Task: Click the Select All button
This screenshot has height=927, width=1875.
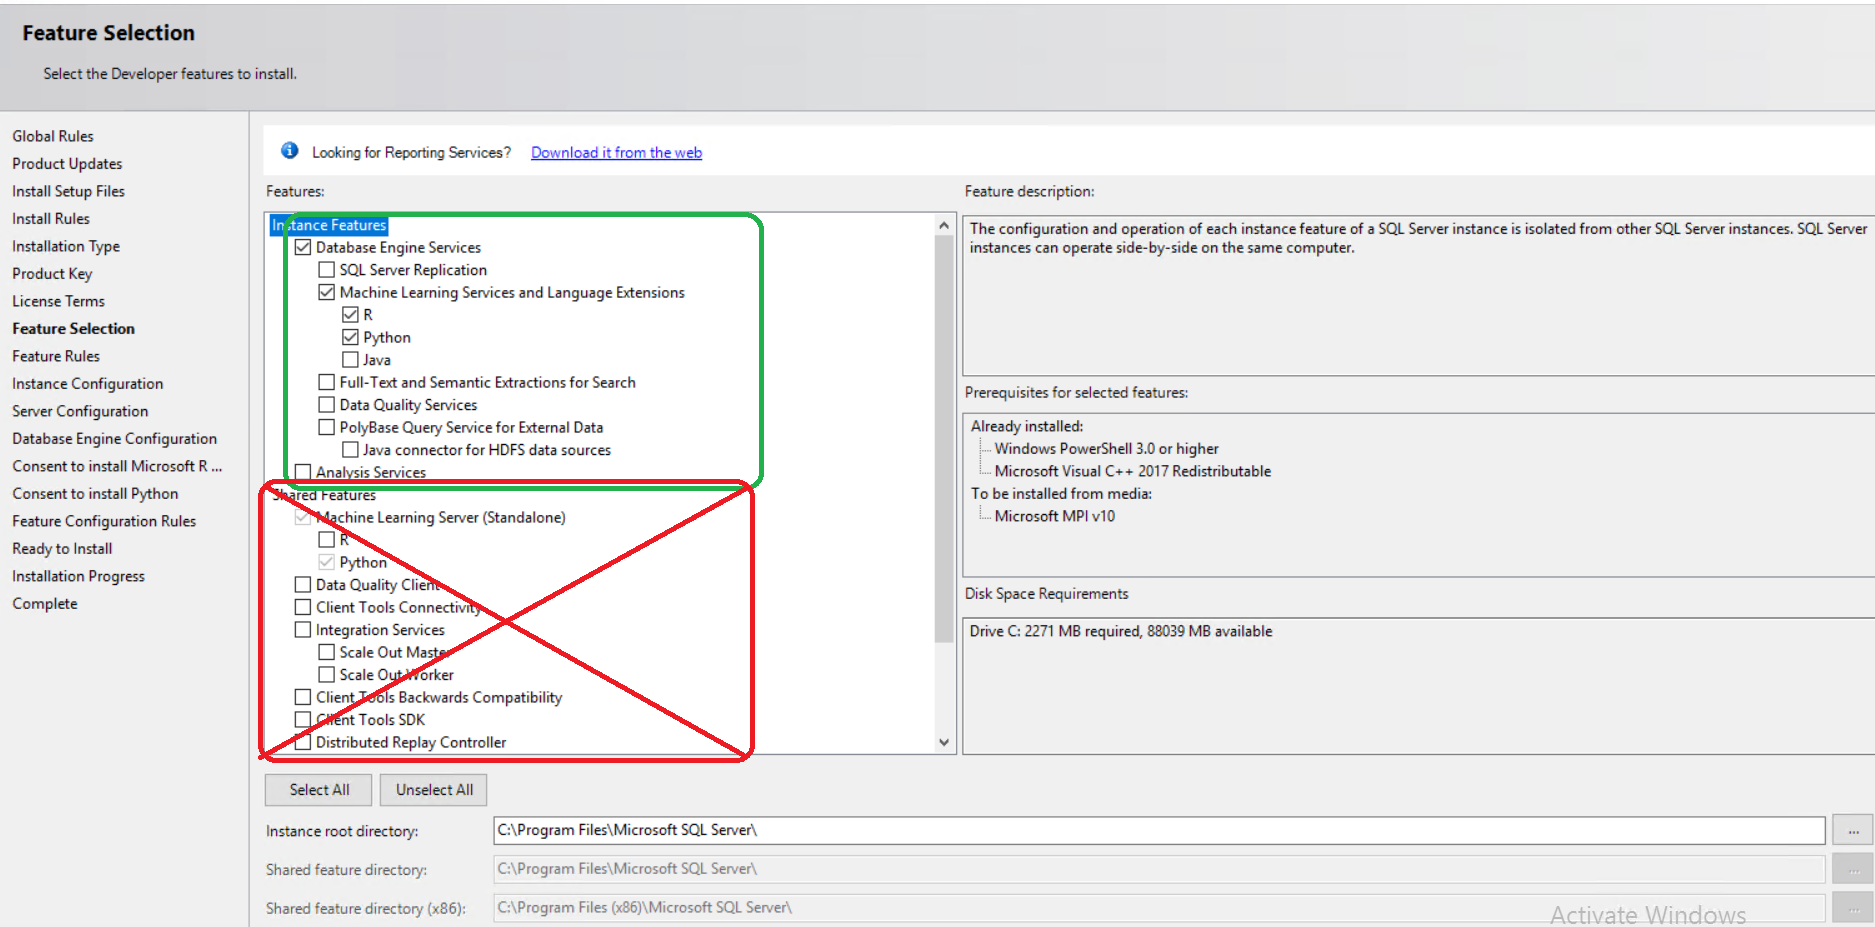Action: [x=319, y=790]
